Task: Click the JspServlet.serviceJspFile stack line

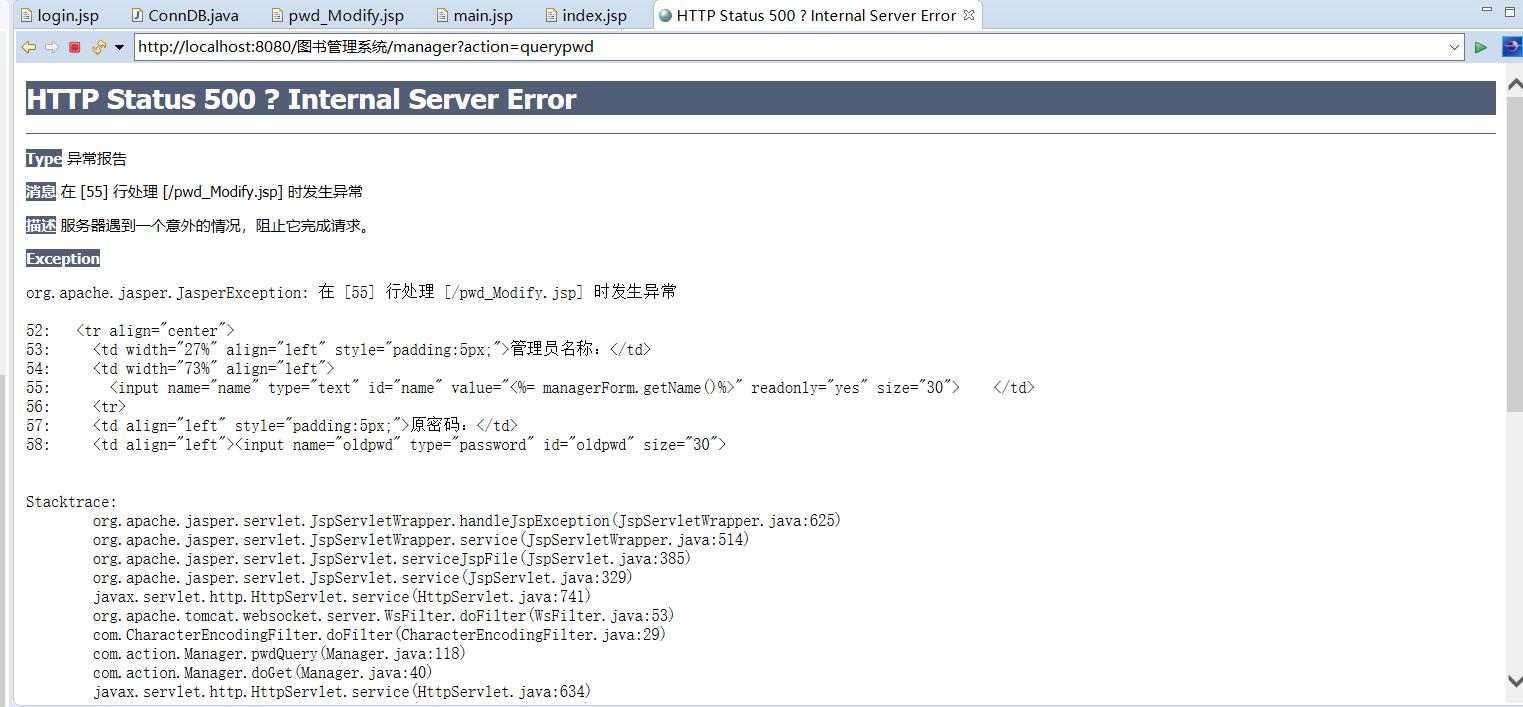Action: (392, 559)
